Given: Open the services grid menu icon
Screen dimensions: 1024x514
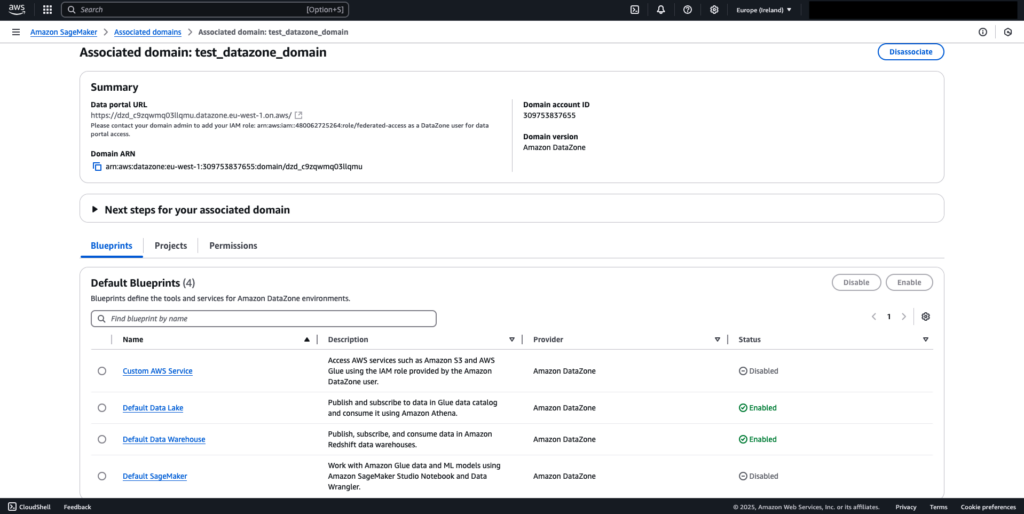Looking at the screenshot, I should coord(47,10).
